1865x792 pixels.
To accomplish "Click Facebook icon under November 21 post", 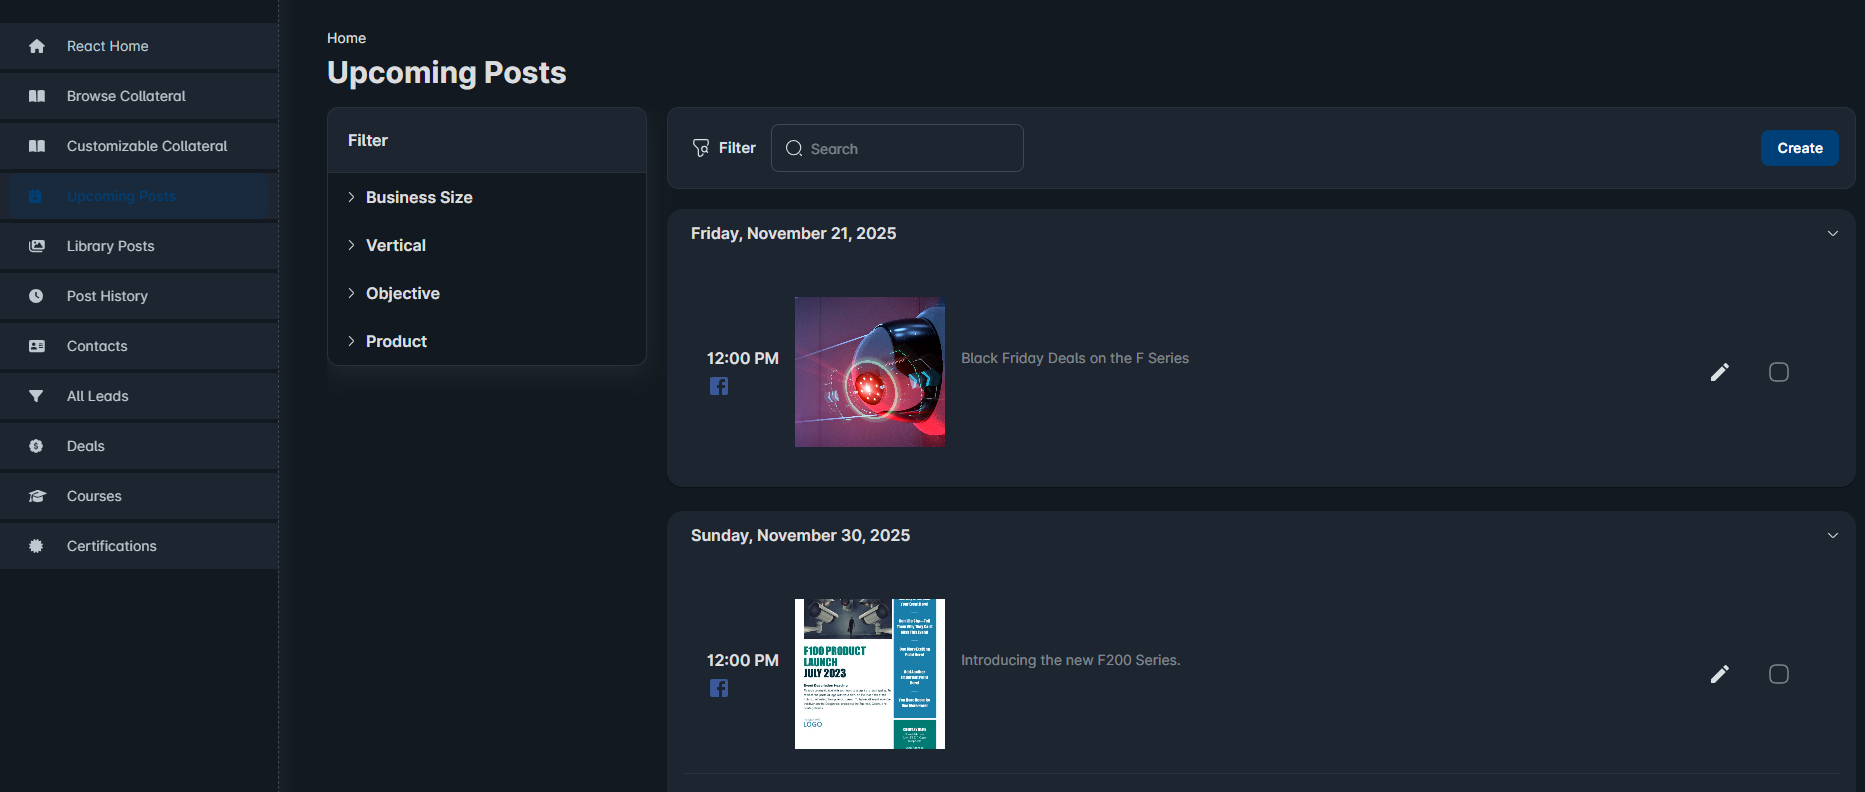I will click(x=719, y=386).
